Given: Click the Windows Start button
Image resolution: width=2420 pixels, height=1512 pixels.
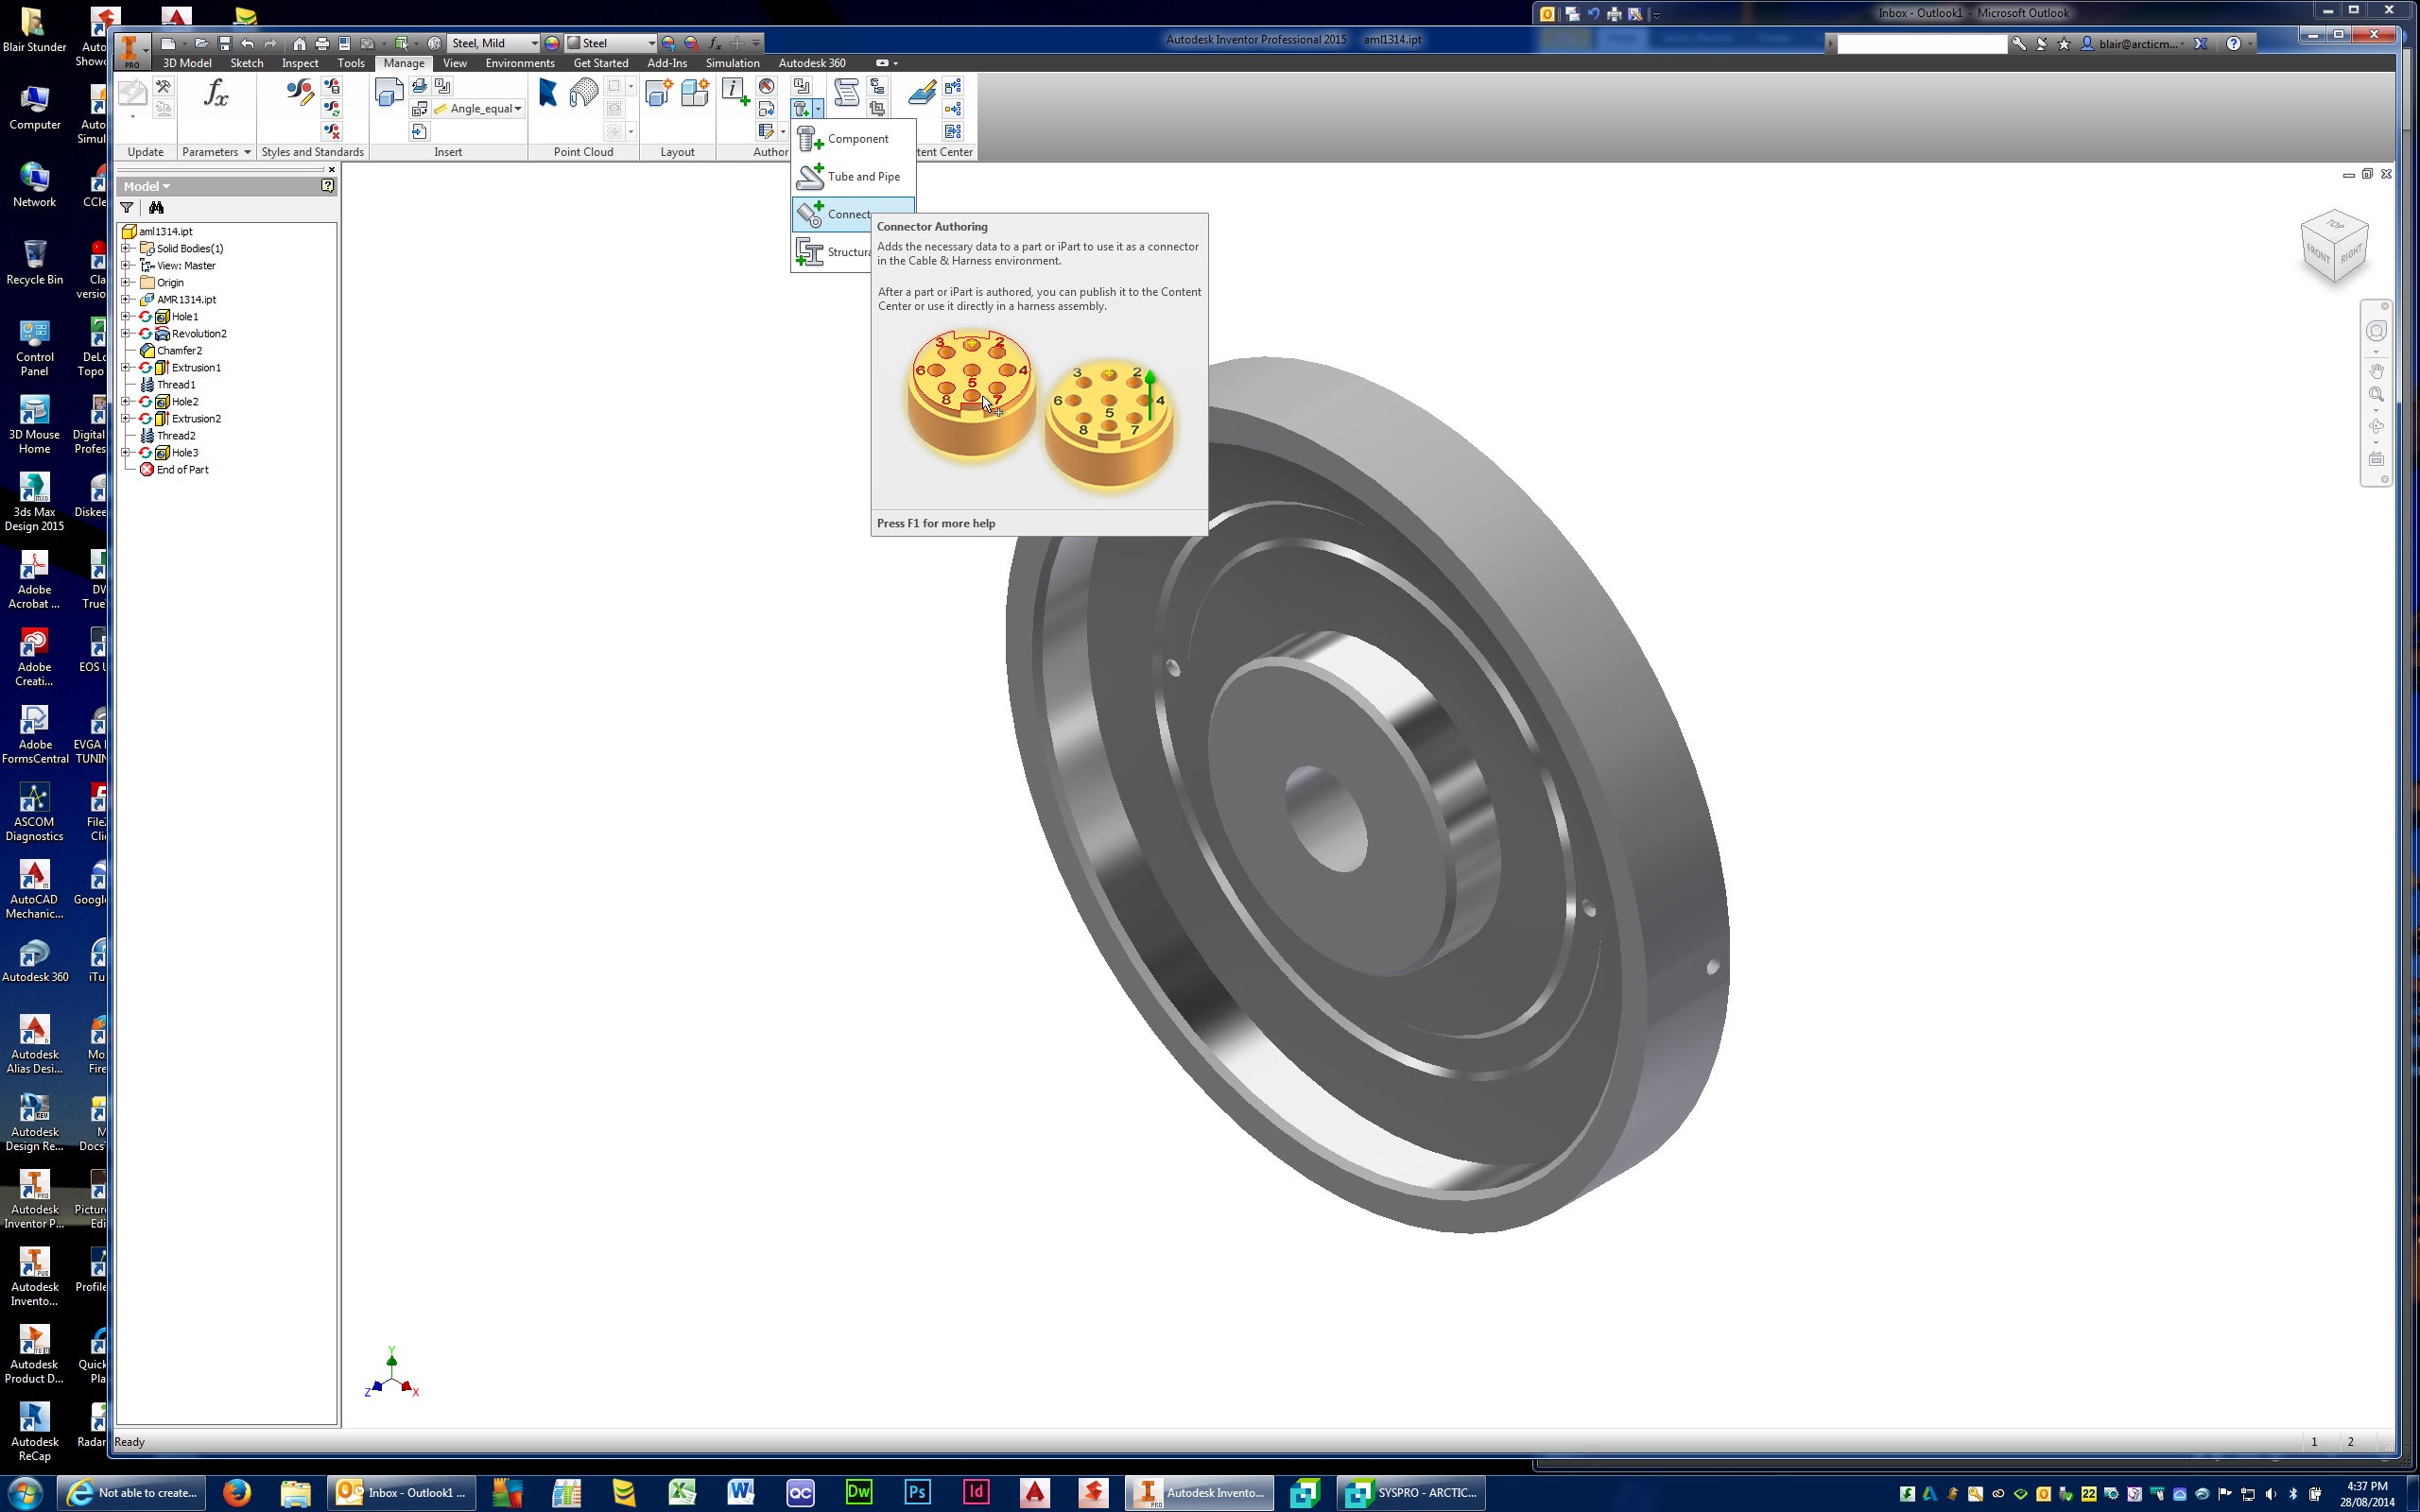Looking at the screenshot, I should [x=25, y=1493].
